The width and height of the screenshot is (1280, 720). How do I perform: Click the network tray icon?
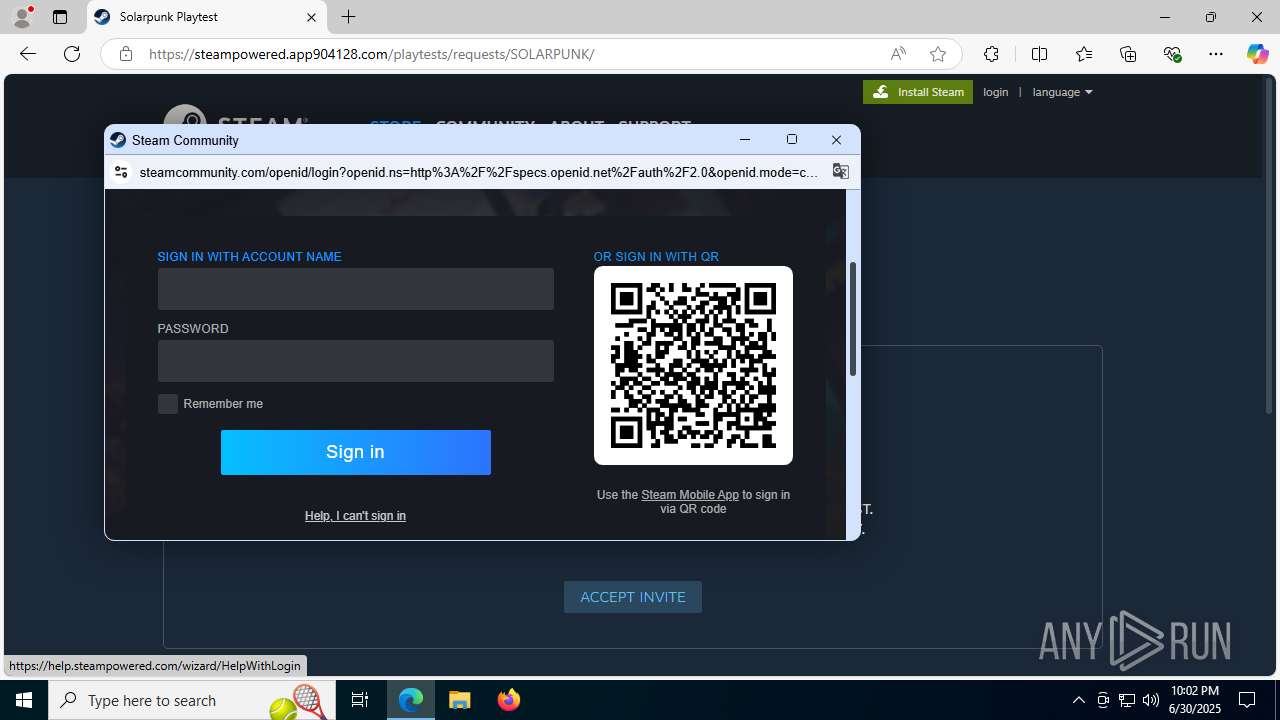[1127, 700]
